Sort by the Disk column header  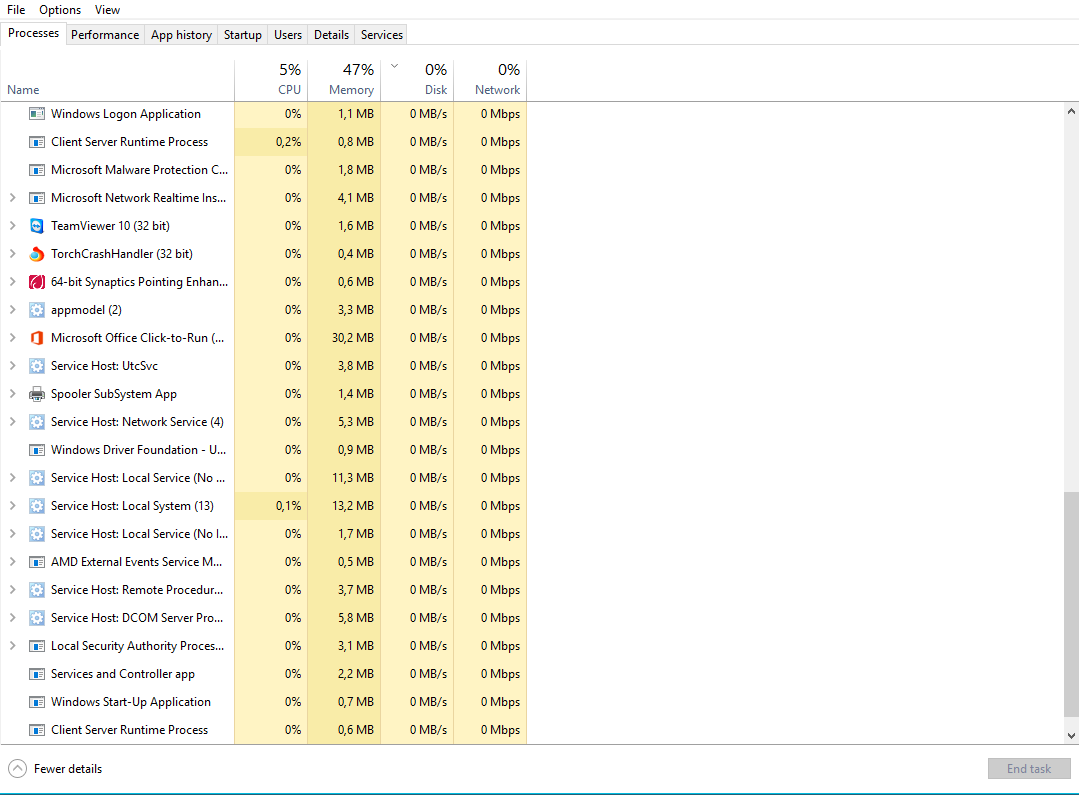pos(417,81)
